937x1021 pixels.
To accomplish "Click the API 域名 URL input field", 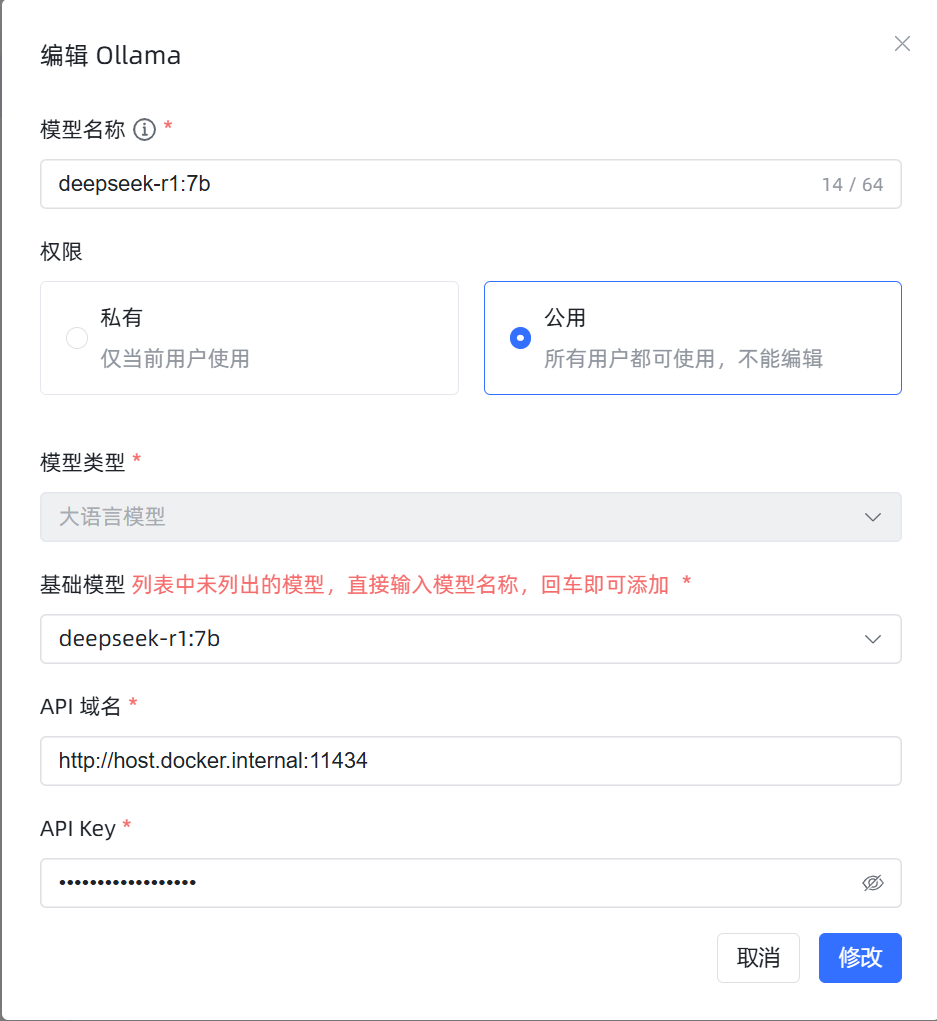I will [x=470, y=761].
